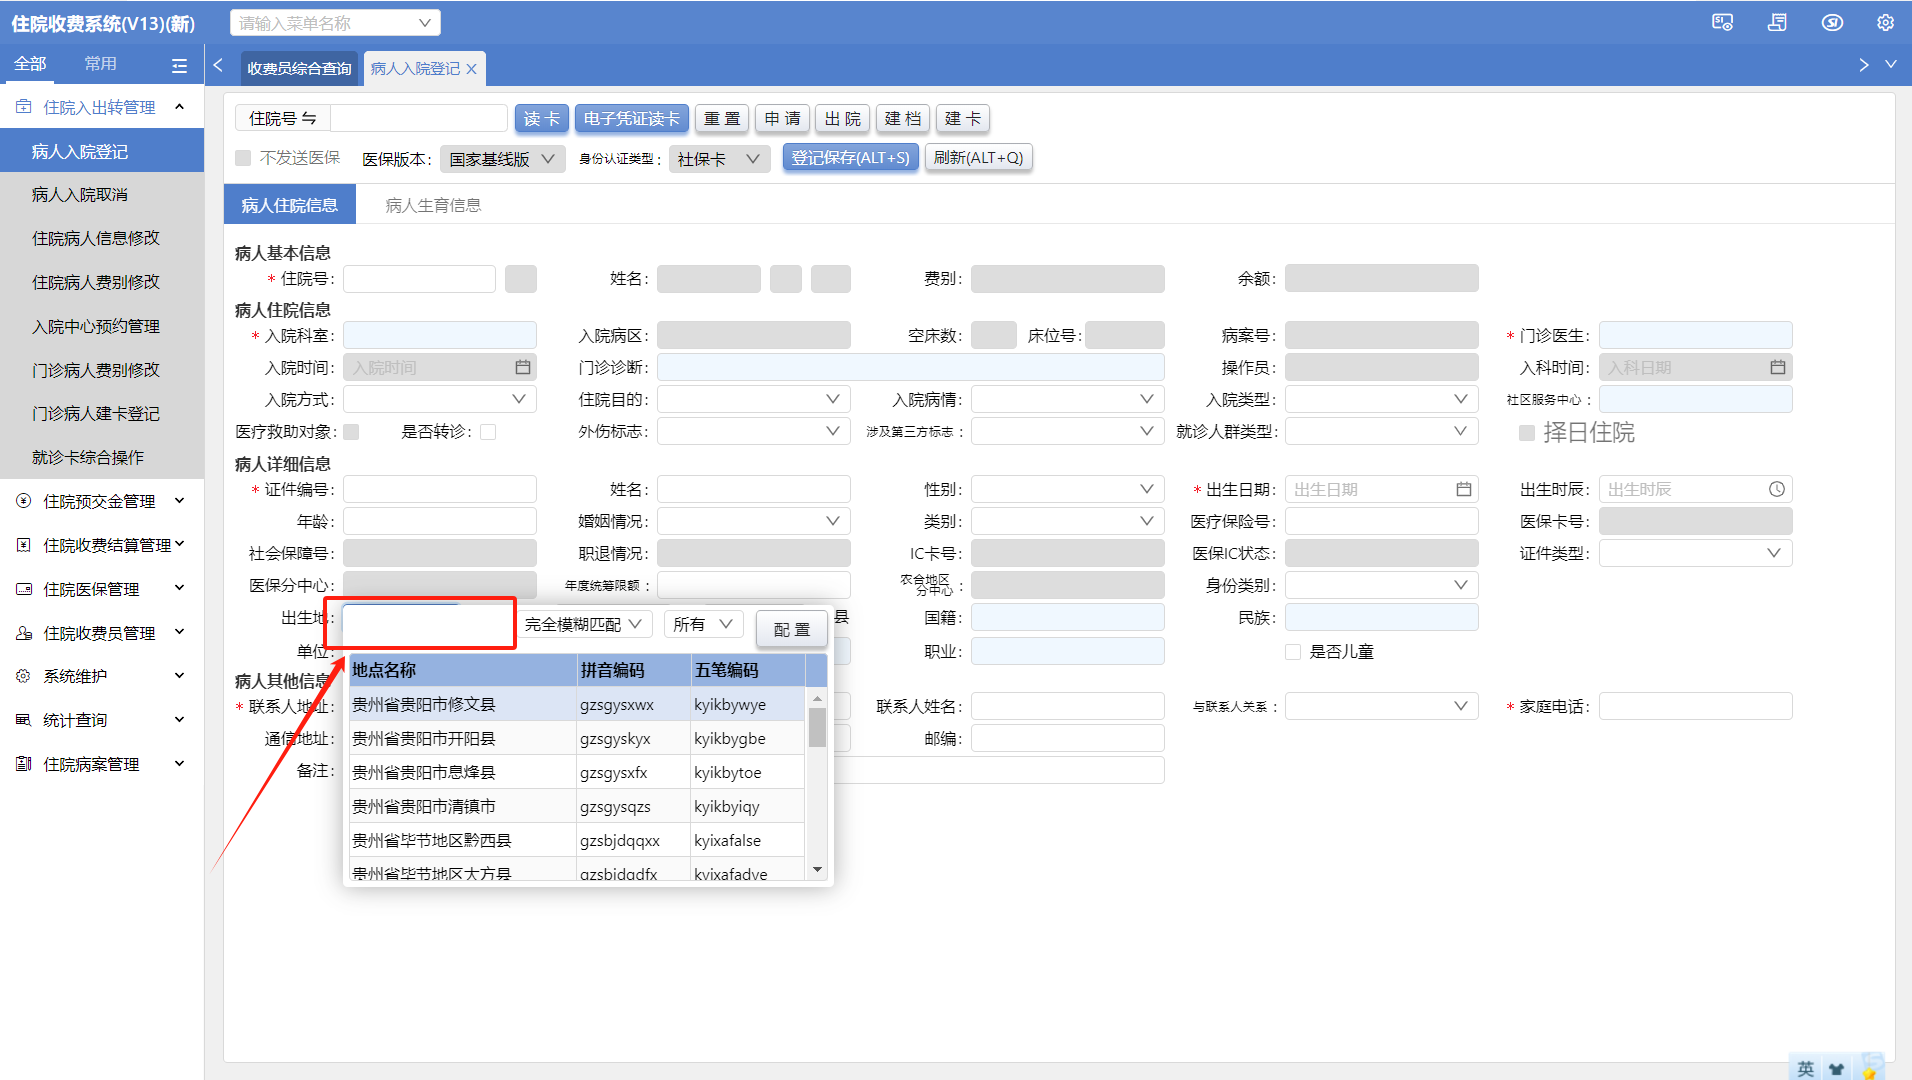Screen dimensions: 1912x1080
Task: Switch to the 病人生育信息 tab
Action: click(x=433, y=205)
